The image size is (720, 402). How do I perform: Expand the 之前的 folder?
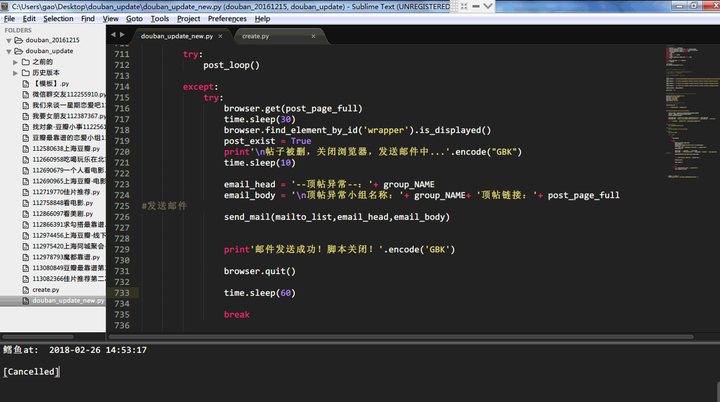coord(16,62)
